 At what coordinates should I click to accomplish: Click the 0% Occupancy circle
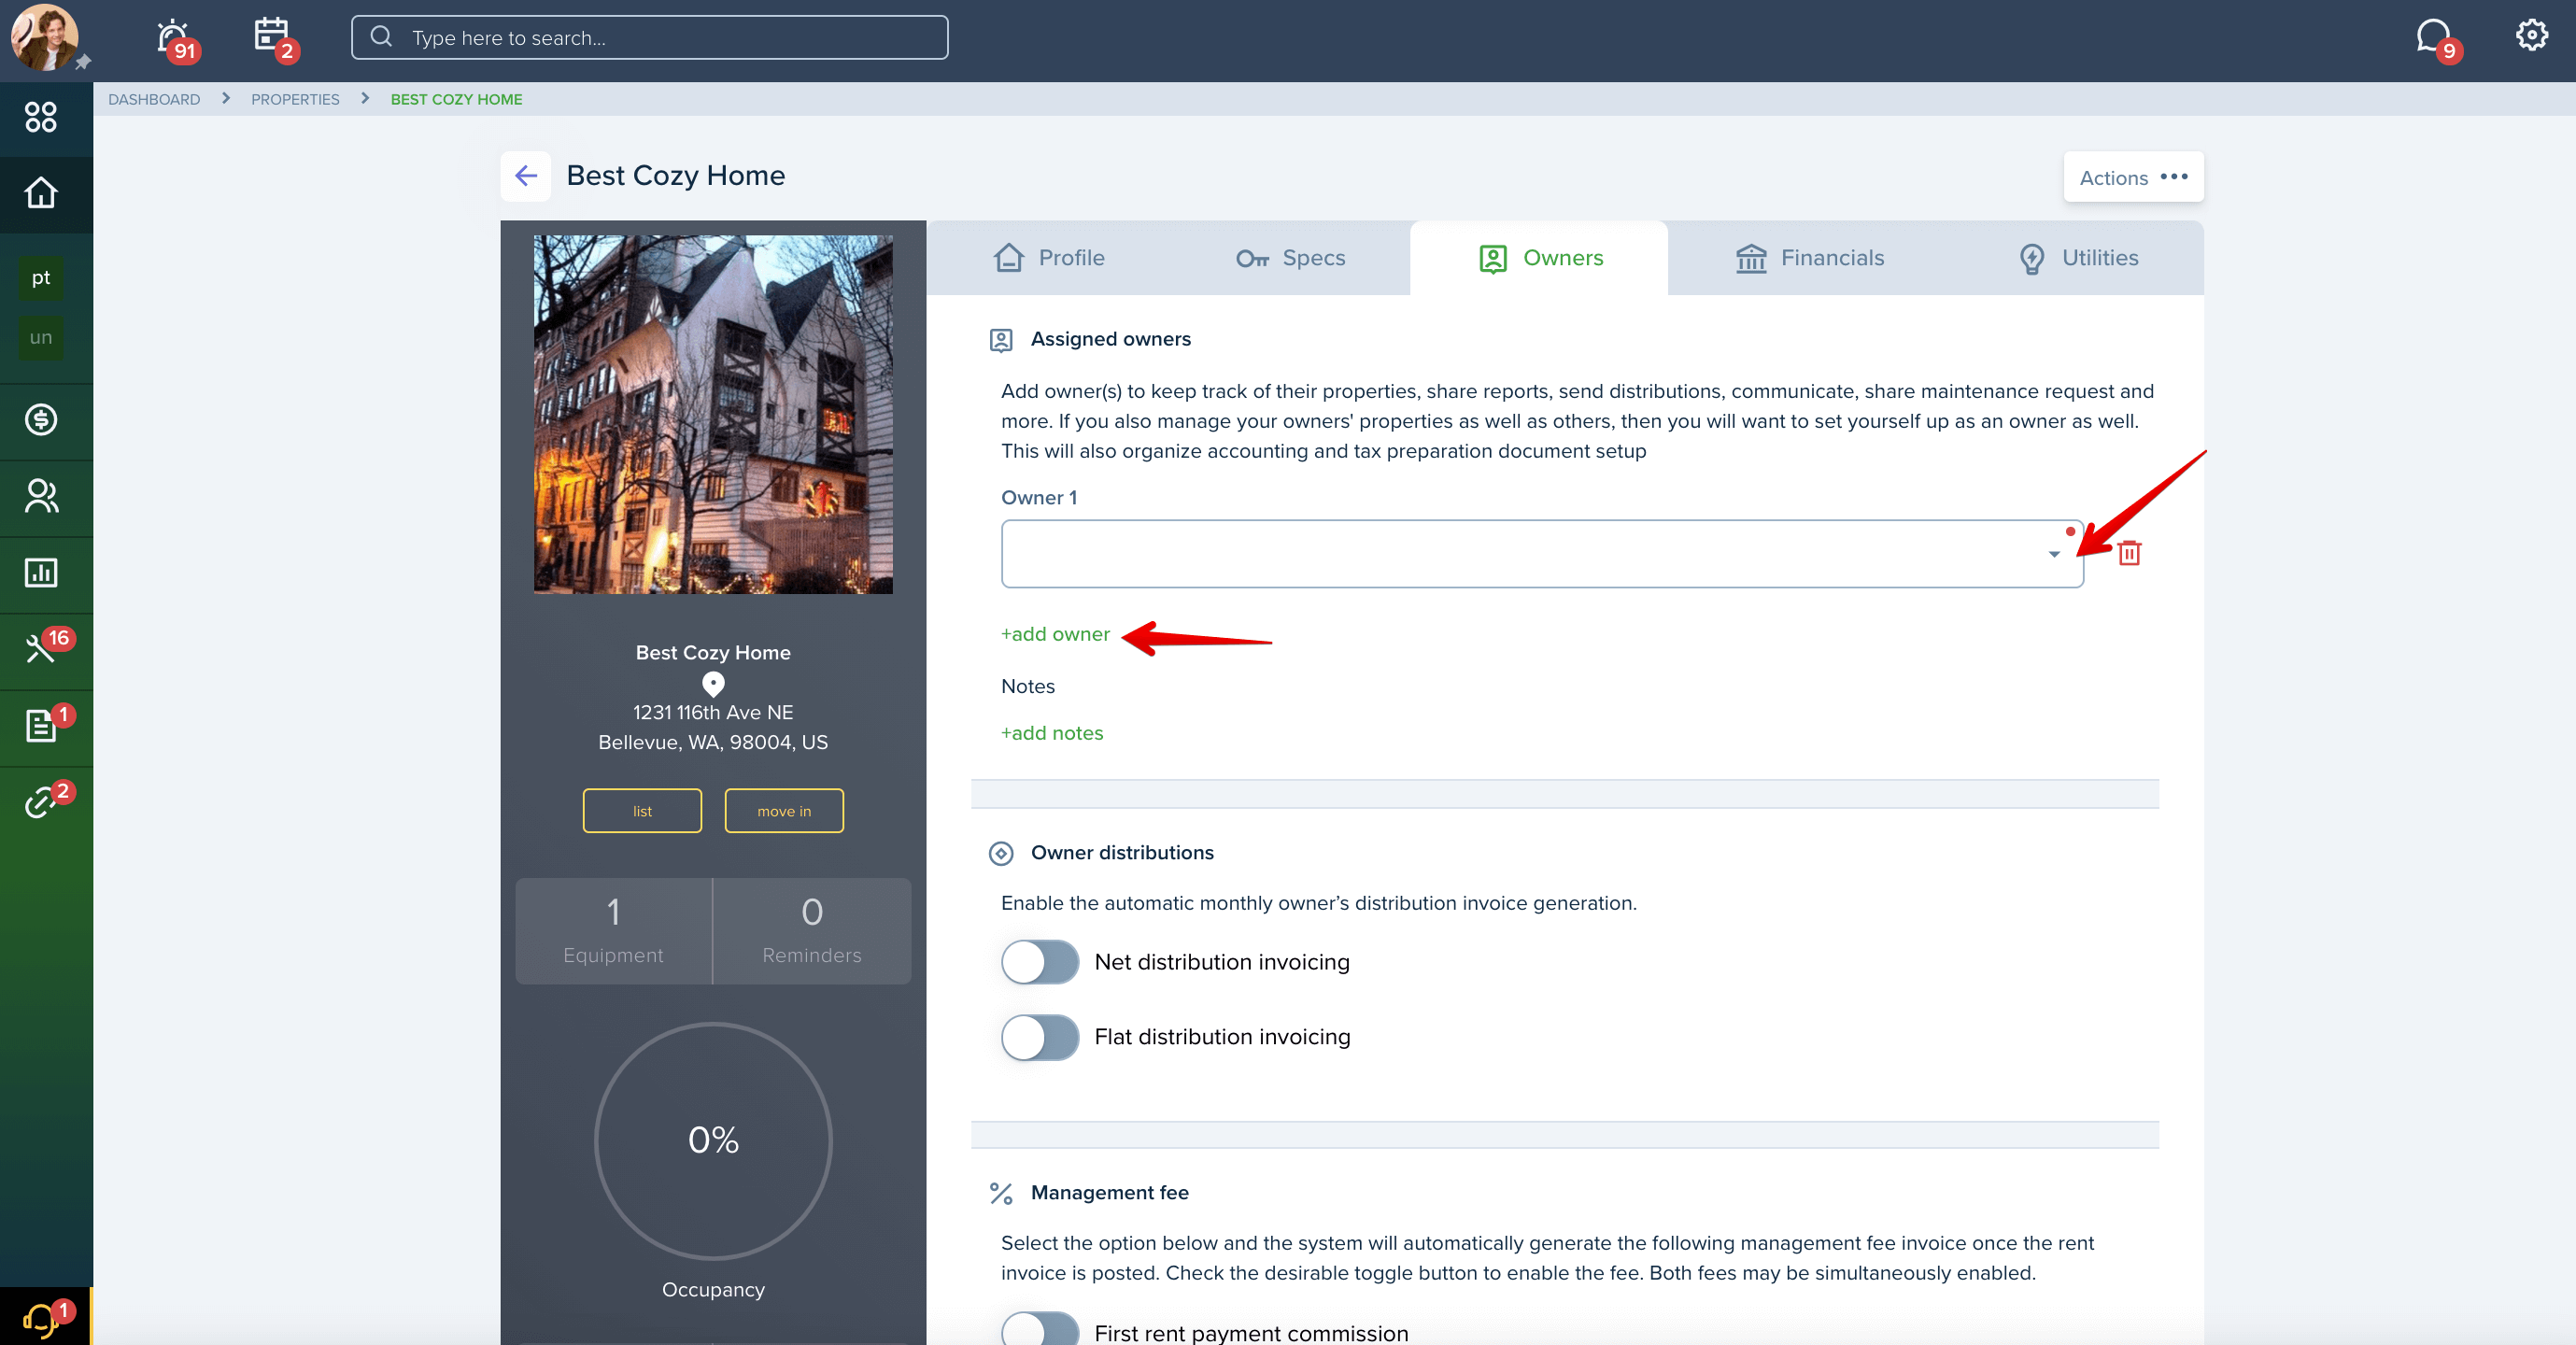(713, 1141)
